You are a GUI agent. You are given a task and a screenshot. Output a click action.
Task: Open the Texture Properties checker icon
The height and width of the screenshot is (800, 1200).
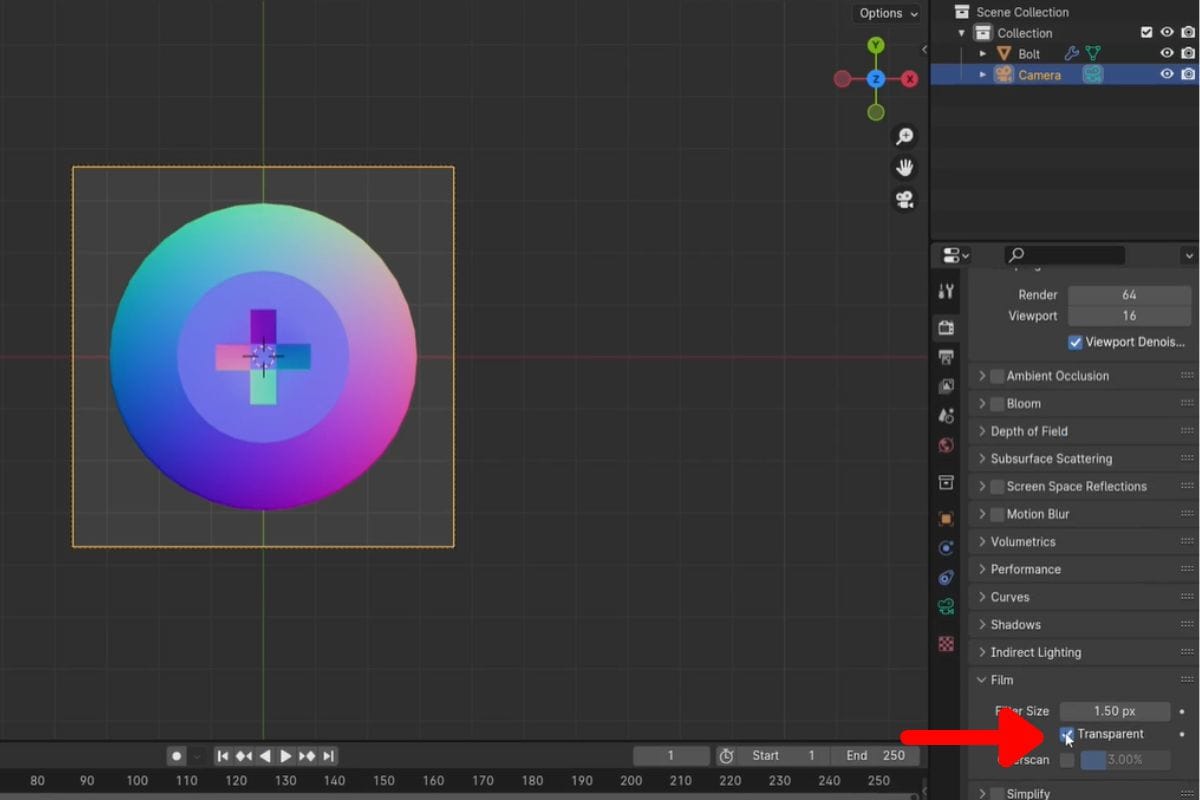(946, 644)
